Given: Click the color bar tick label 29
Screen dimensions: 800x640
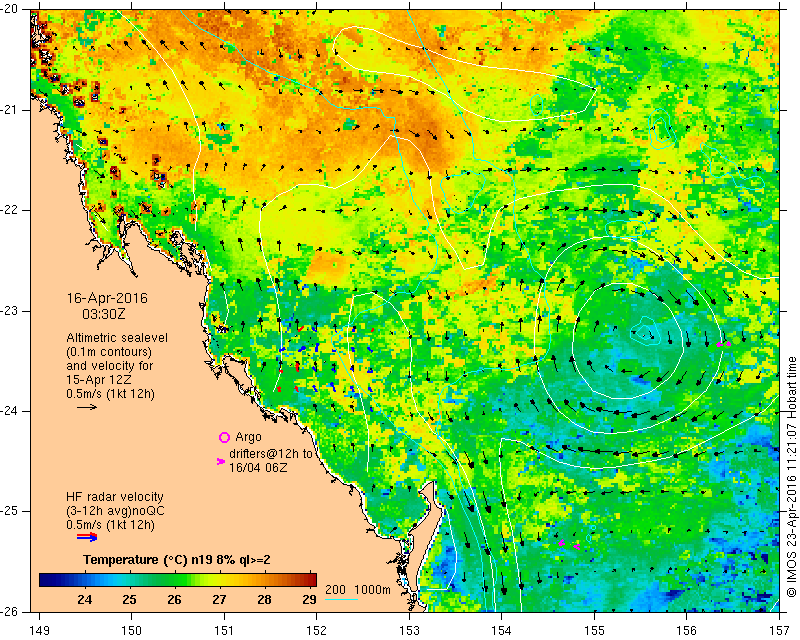Looking at the screenshot, I should coord(309,599).
